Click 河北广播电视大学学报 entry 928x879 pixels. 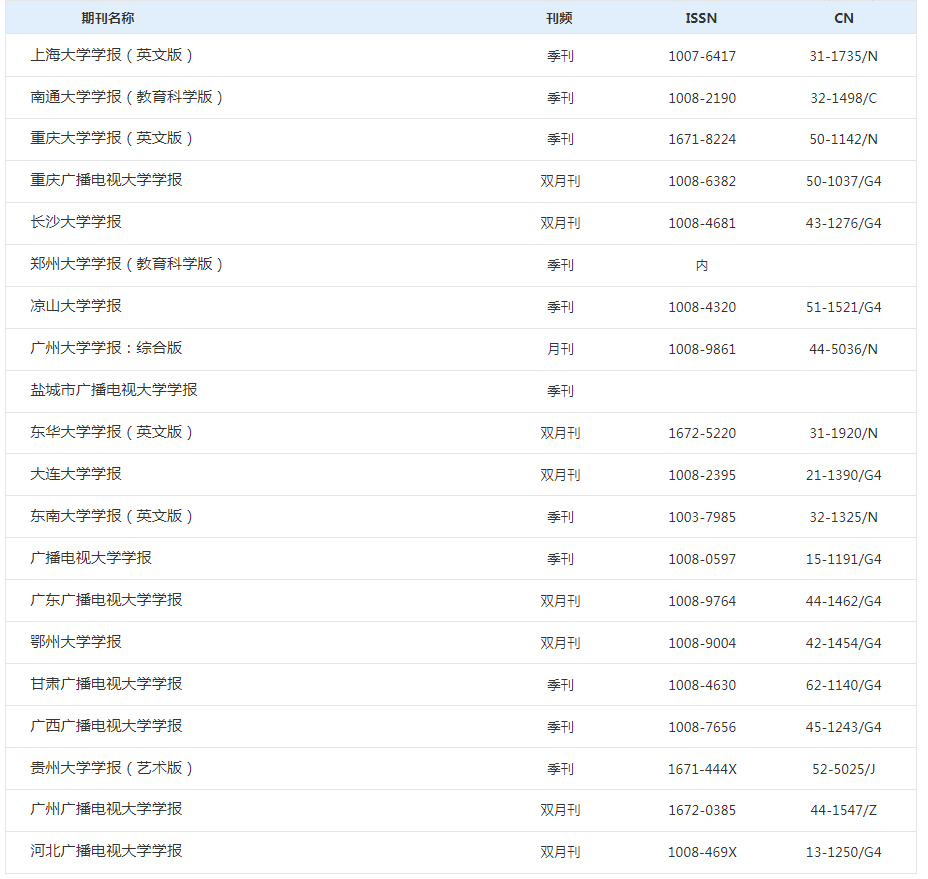pyautogui.click(x=107, y=852)
